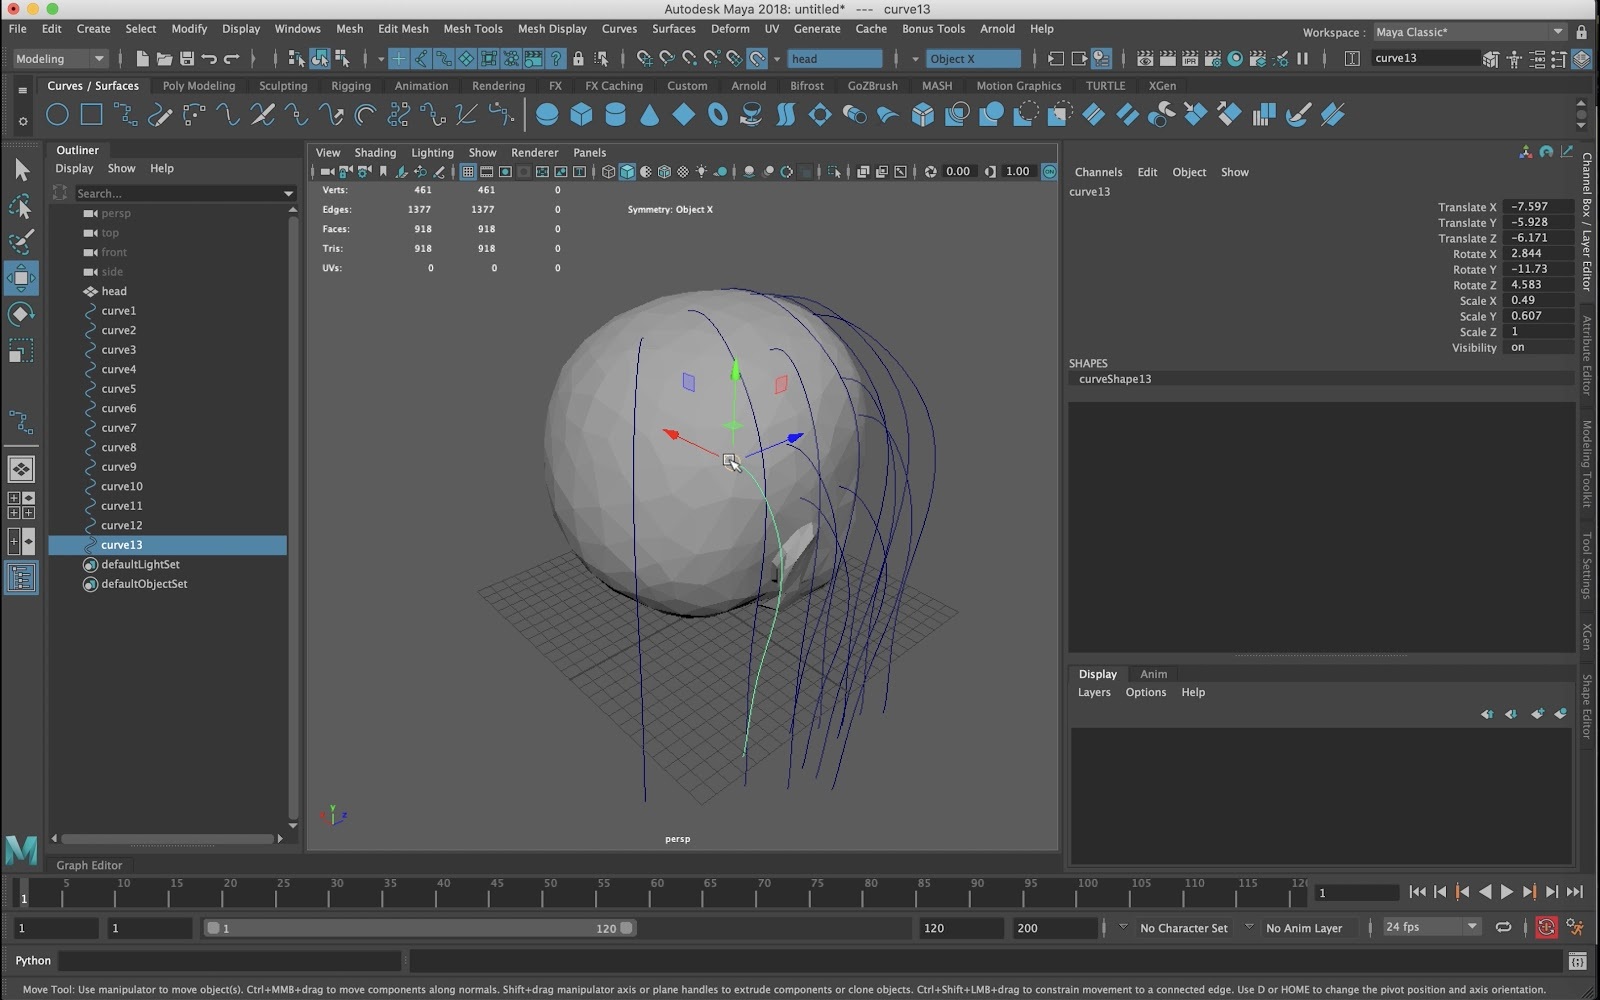Click the play forwards button

(1507, 892)
